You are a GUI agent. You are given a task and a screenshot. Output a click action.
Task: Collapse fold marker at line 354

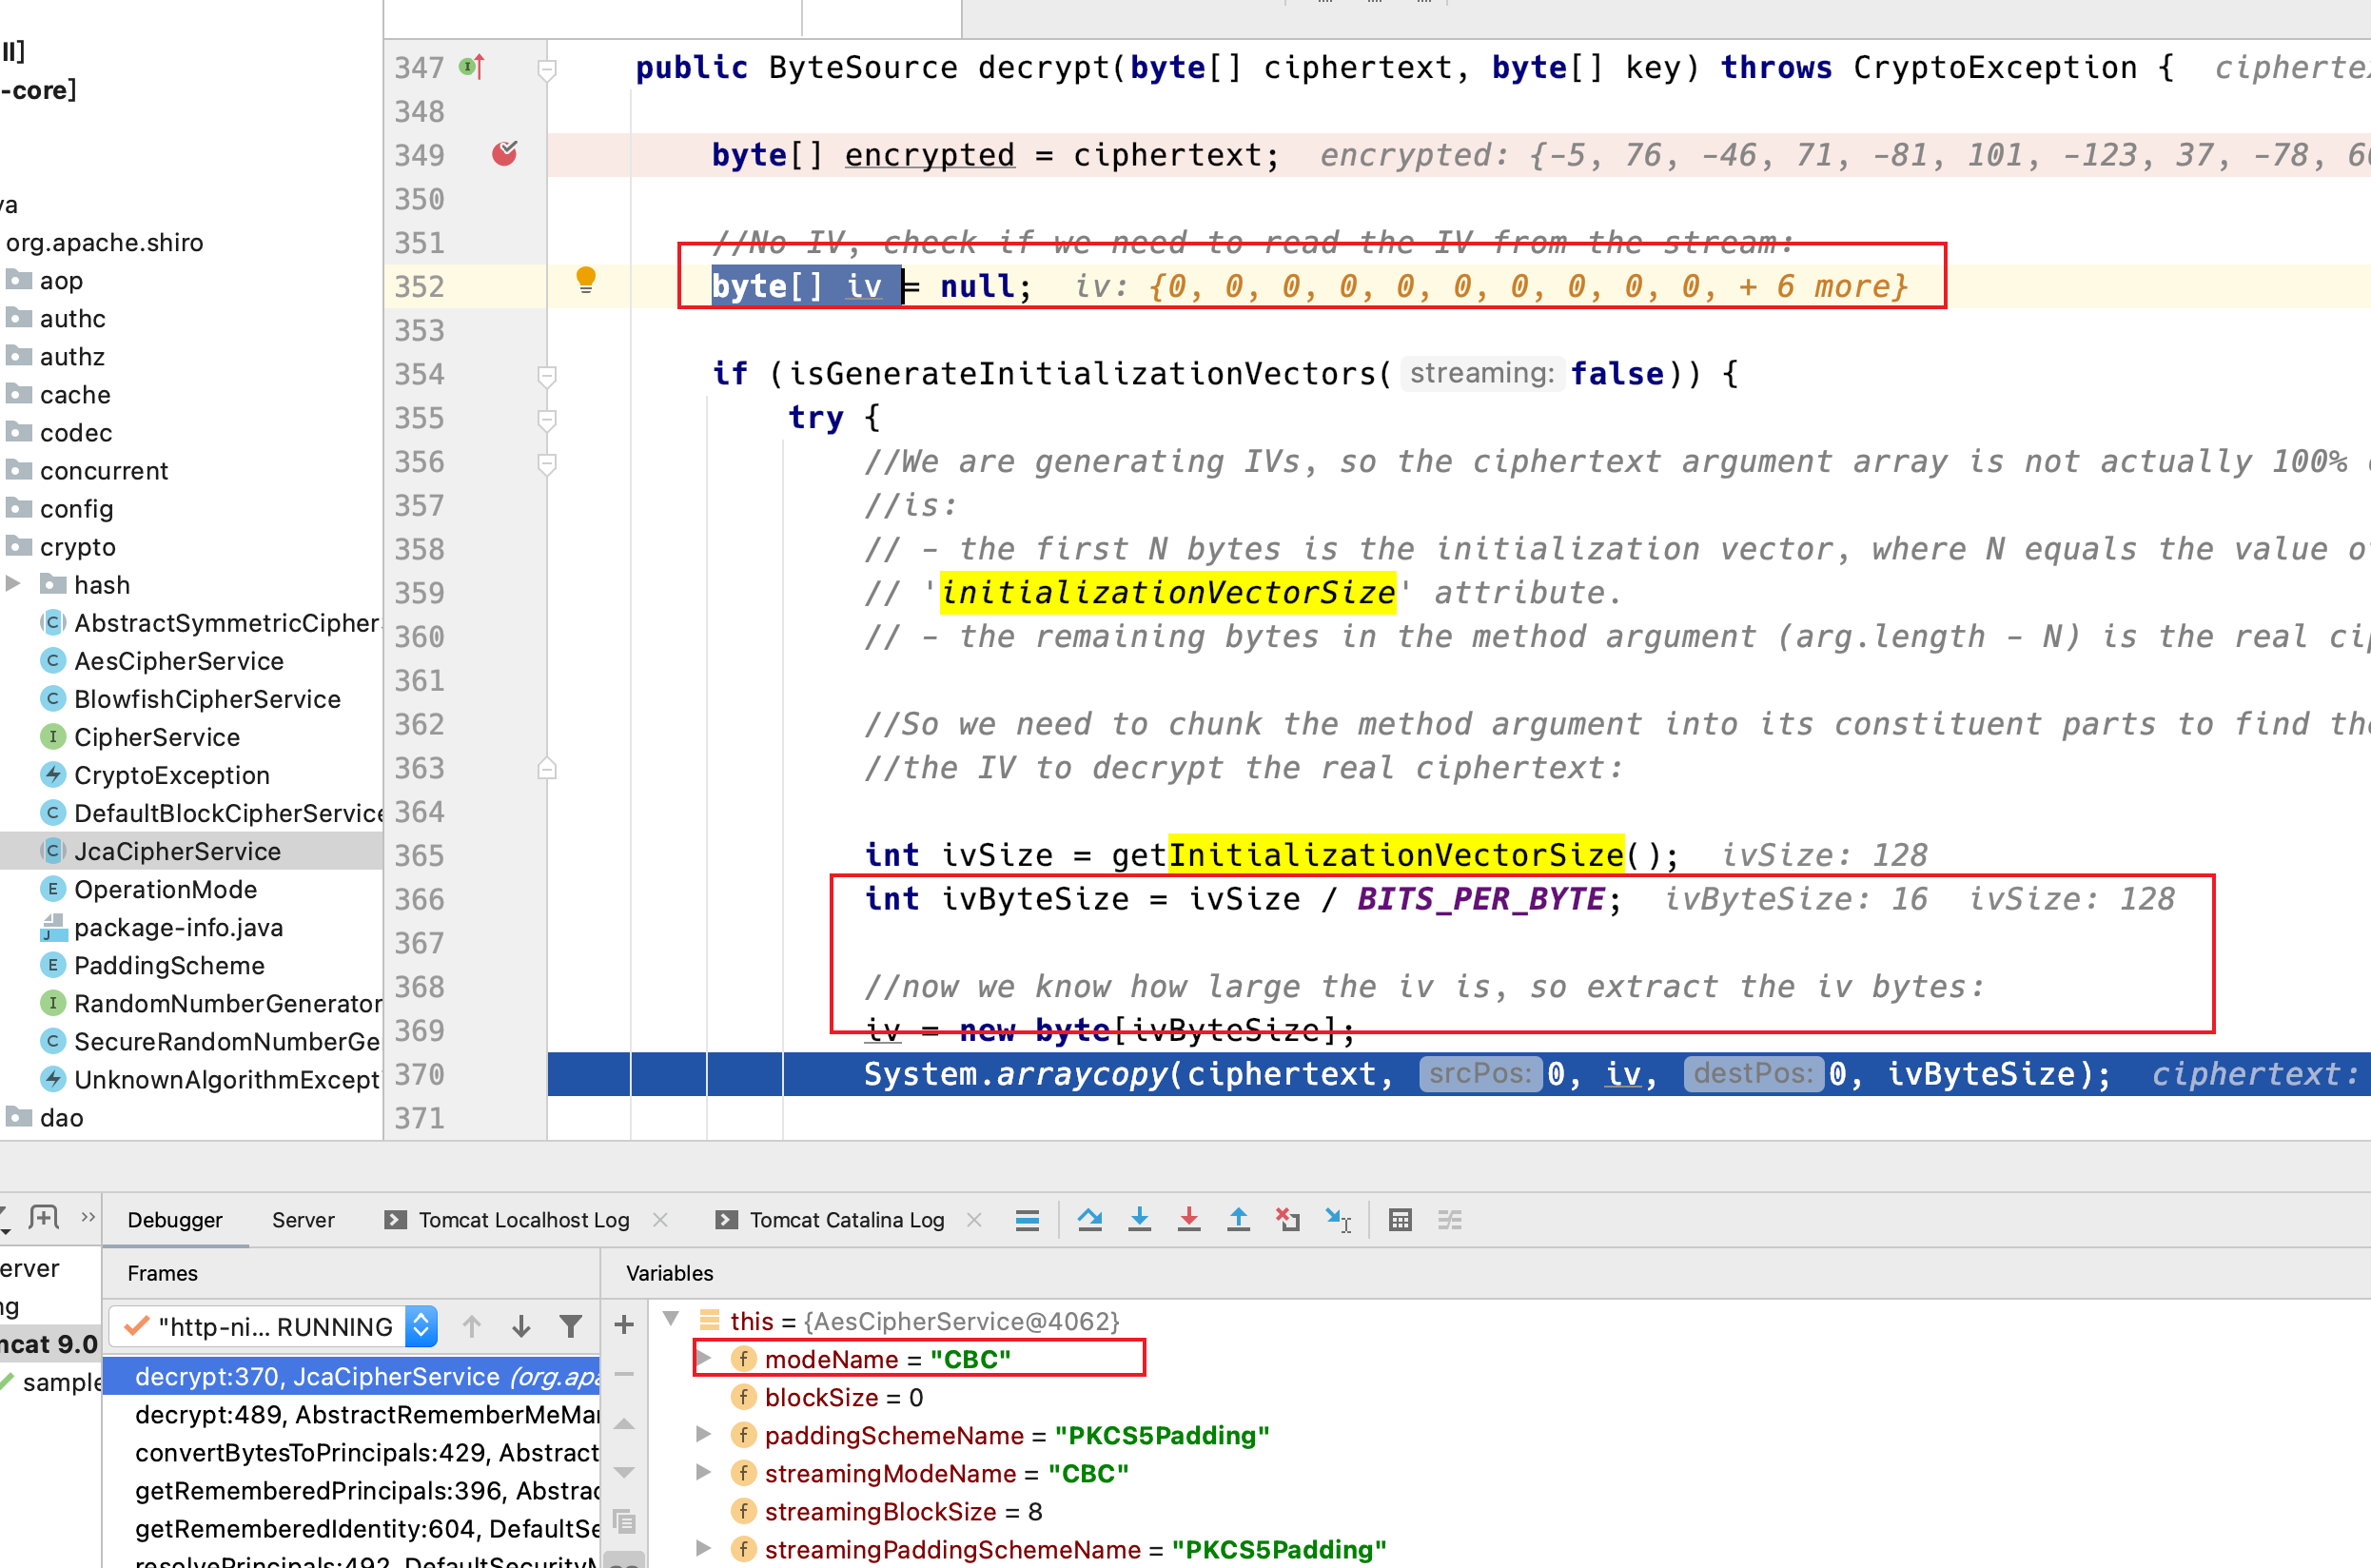click(547, 375)
